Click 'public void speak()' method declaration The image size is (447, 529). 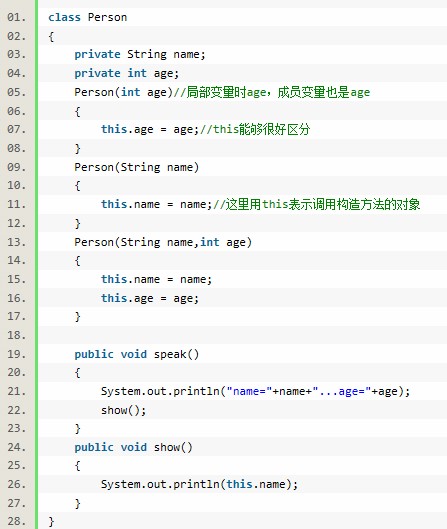click(x=137, y=355)
